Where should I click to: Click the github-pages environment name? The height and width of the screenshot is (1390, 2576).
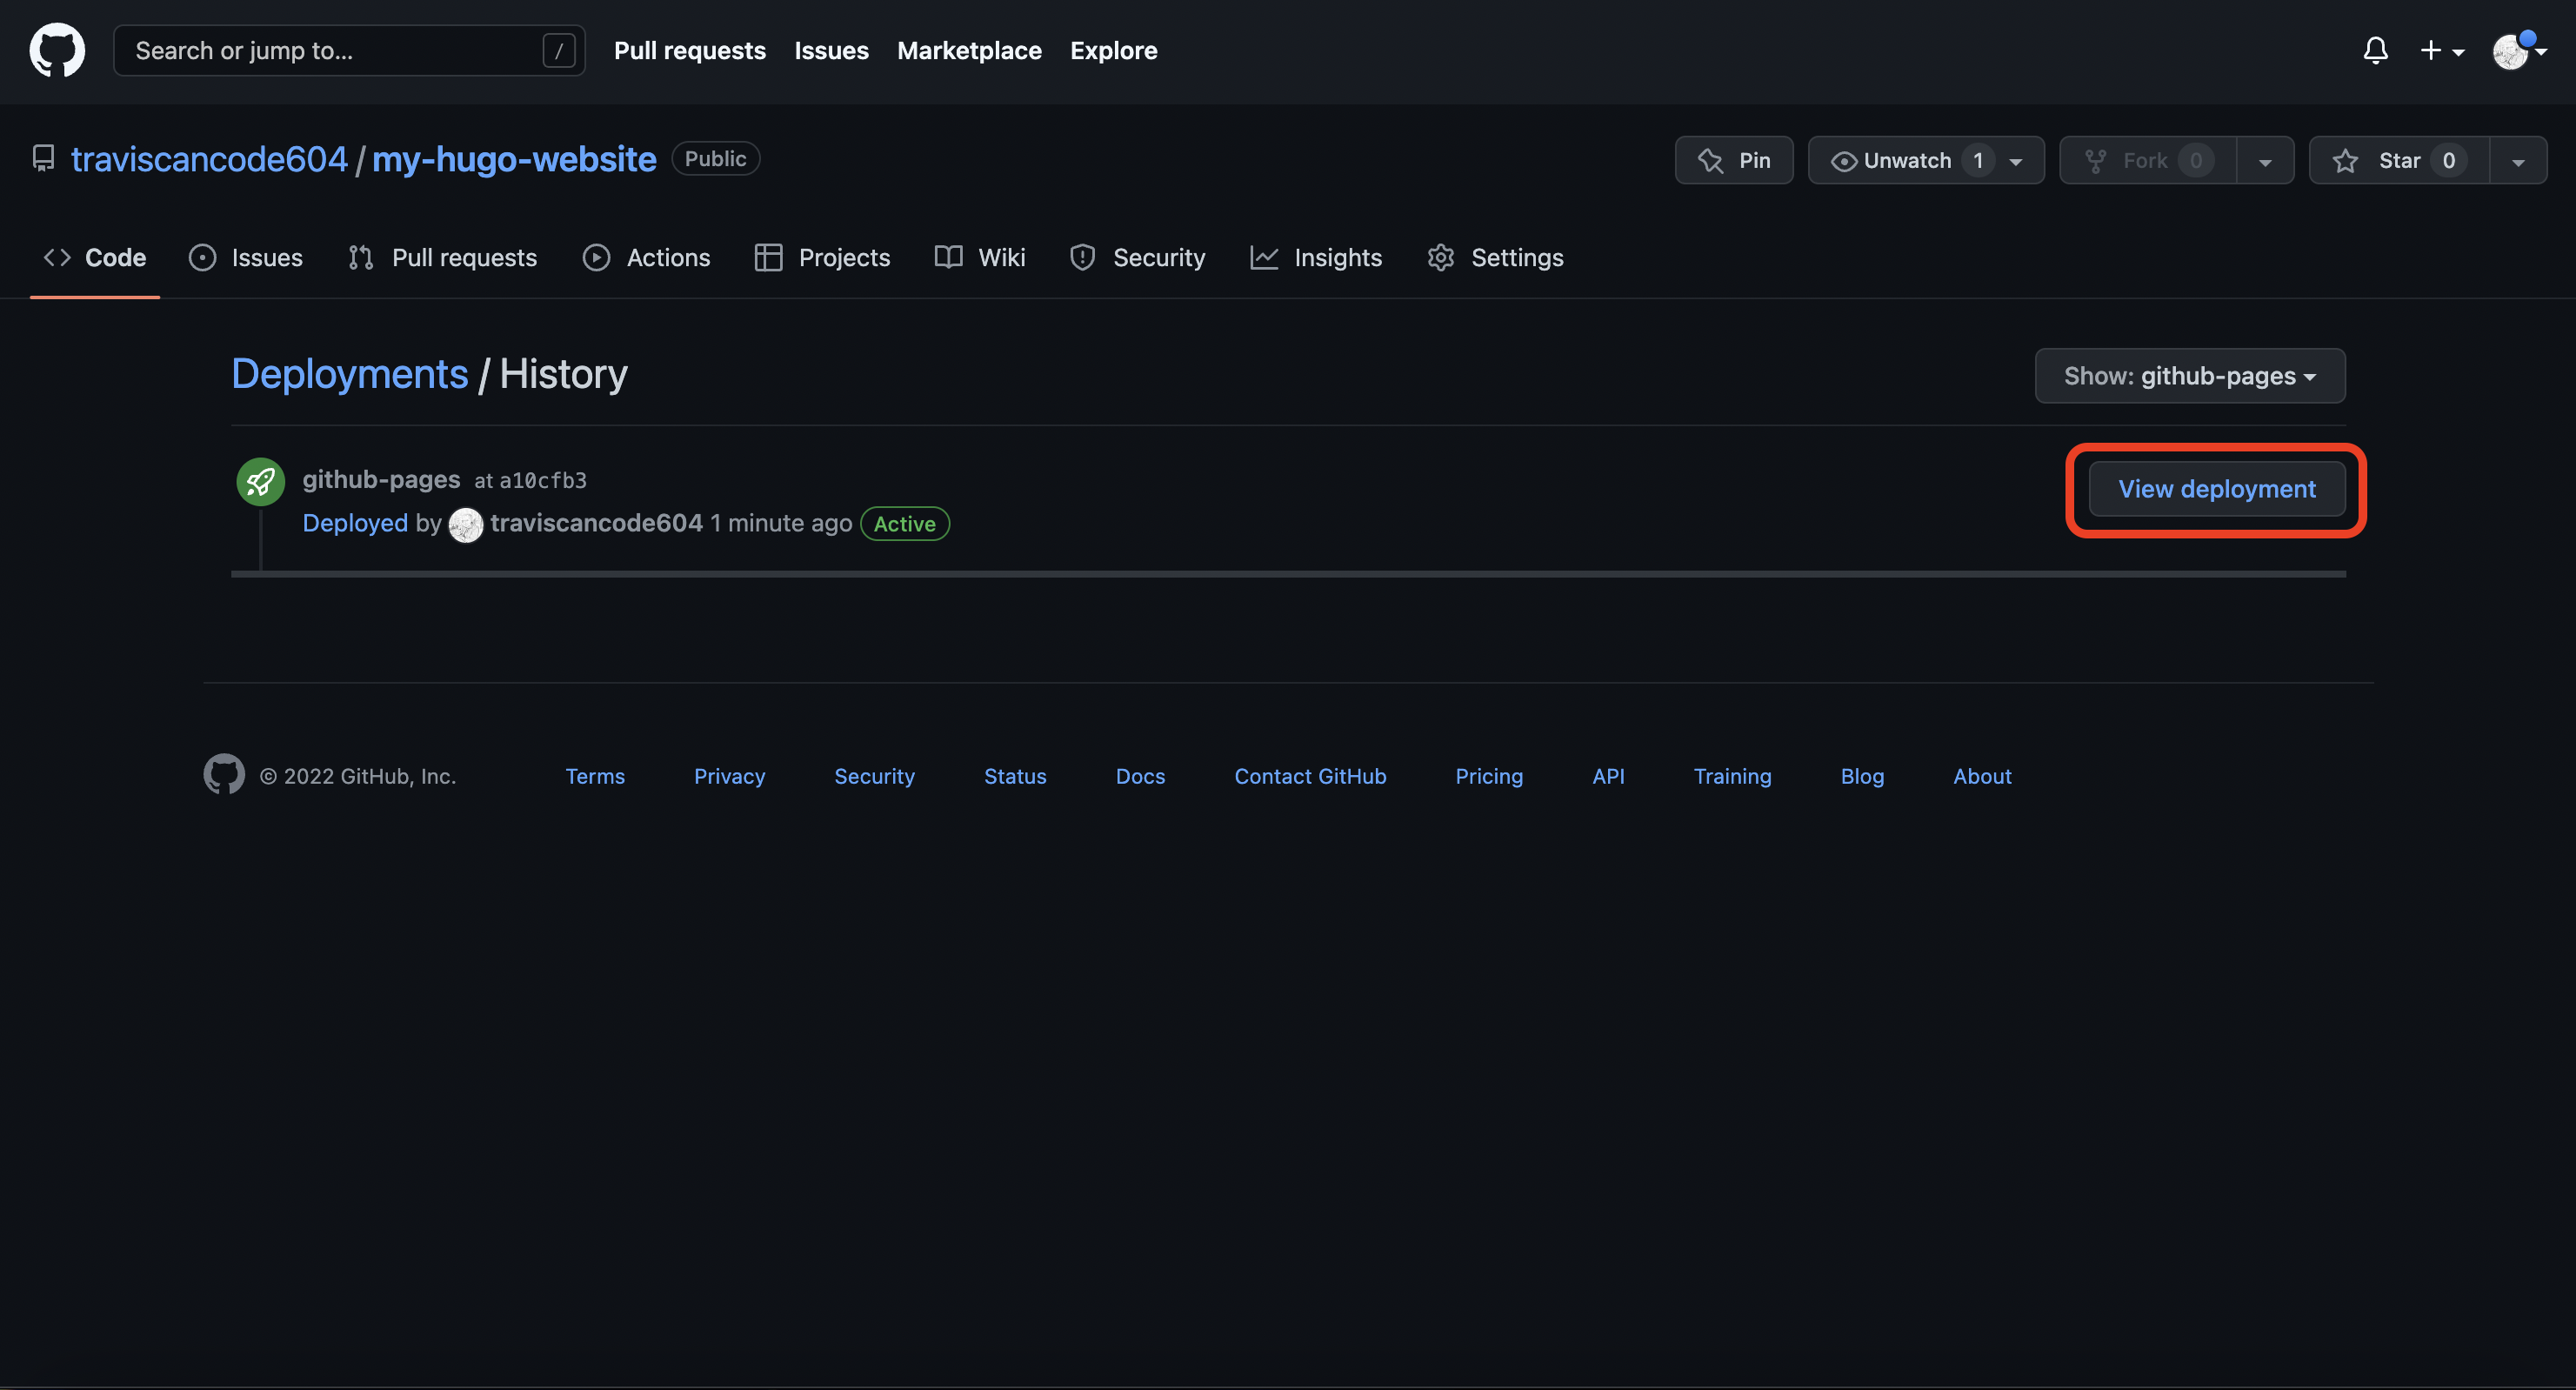pos(381,479)
